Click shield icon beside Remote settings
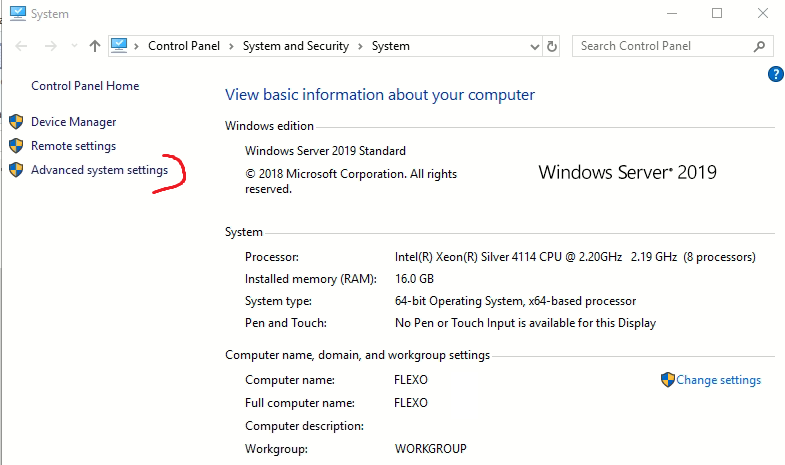785x465 pixels. (16, 146)
